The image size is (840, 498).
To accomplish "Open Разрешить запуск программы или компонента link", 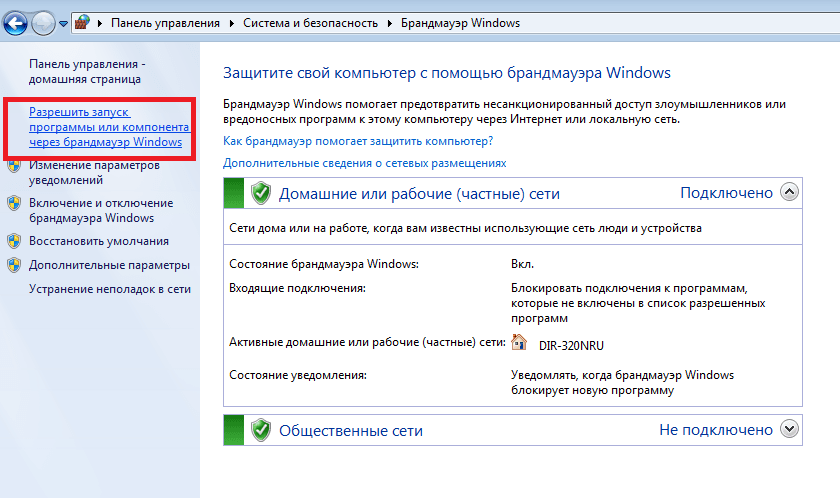I will (x=109, y=127).
